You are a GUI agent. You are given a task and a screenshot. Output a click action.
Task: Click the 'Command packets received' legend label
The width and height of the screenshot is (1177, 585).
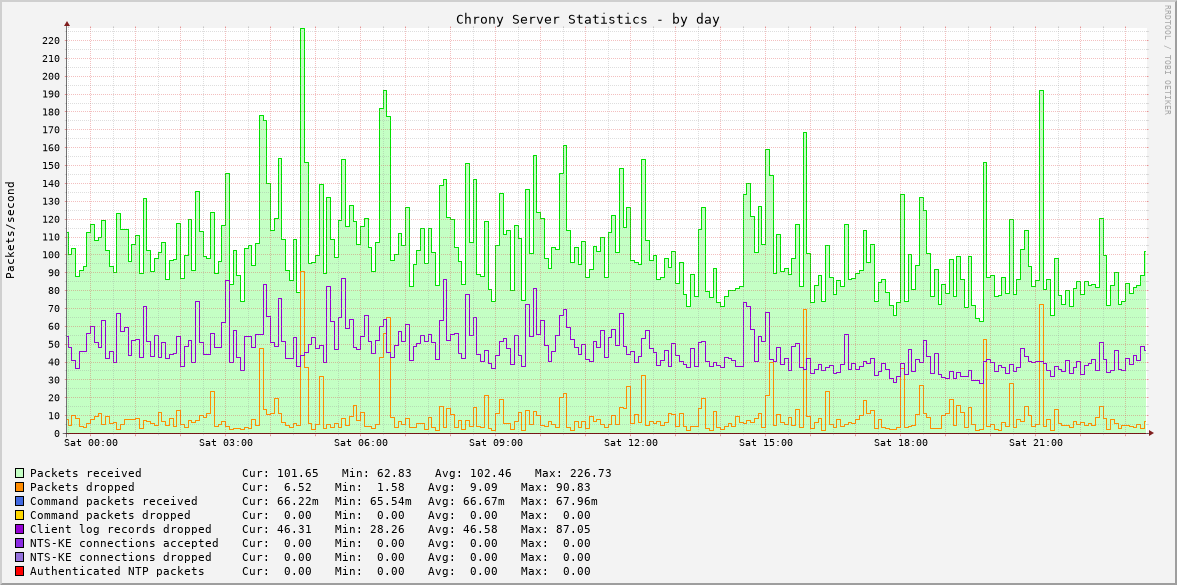114,501
